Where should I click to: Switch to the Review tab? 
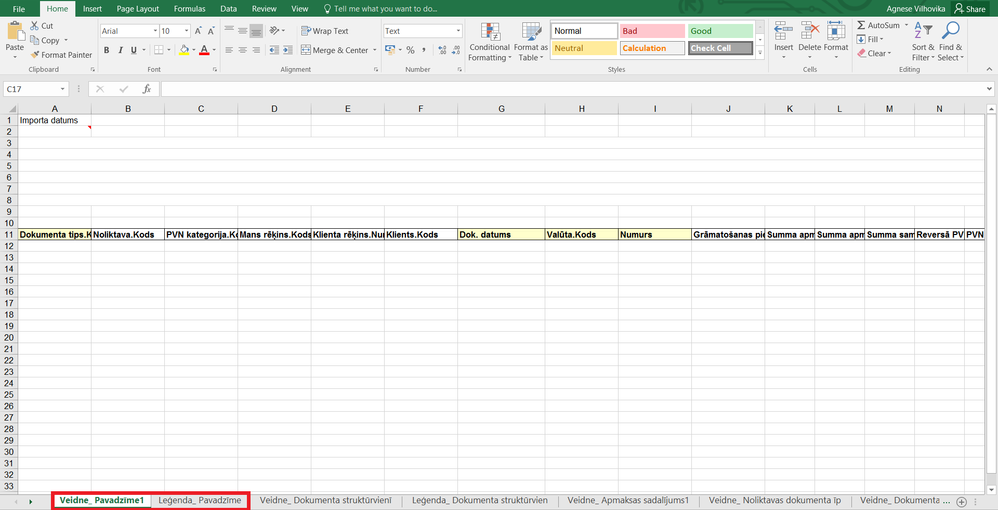264,9
